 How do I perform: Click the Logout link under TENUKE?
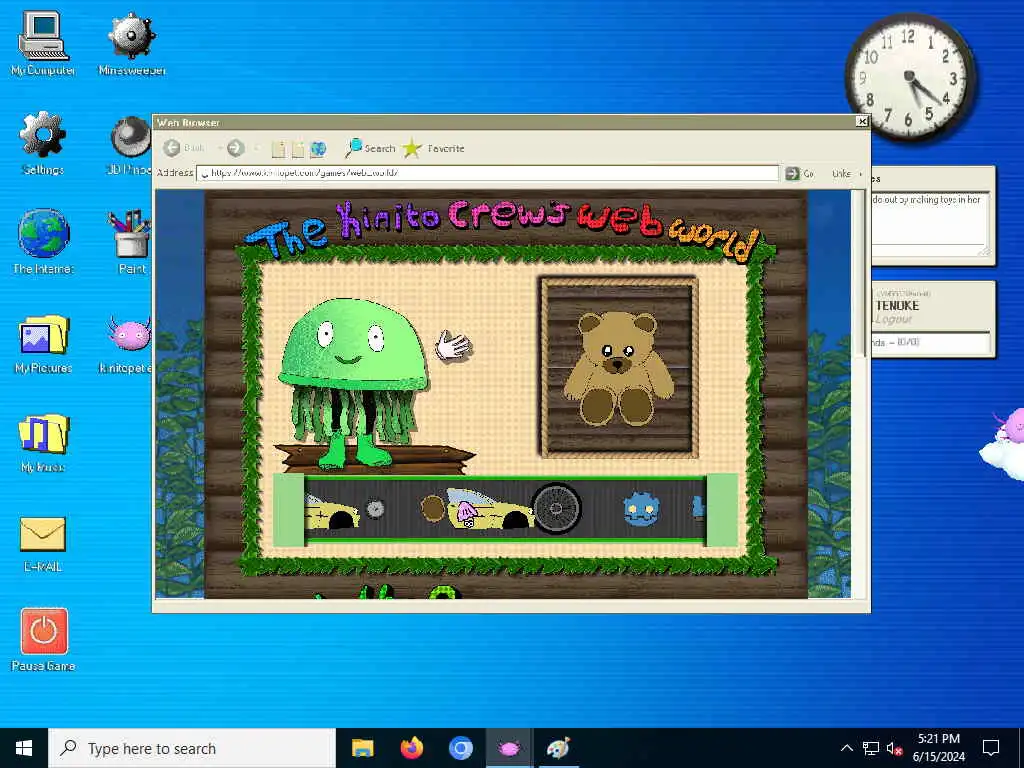(x=893, y=319)
